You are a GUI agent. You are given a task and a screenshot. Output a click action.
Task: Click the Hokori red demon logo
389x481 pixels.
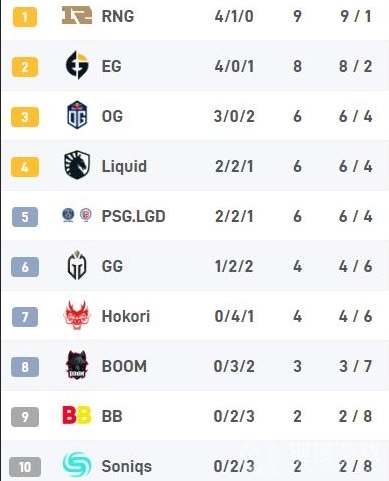[x=77, y=315]
